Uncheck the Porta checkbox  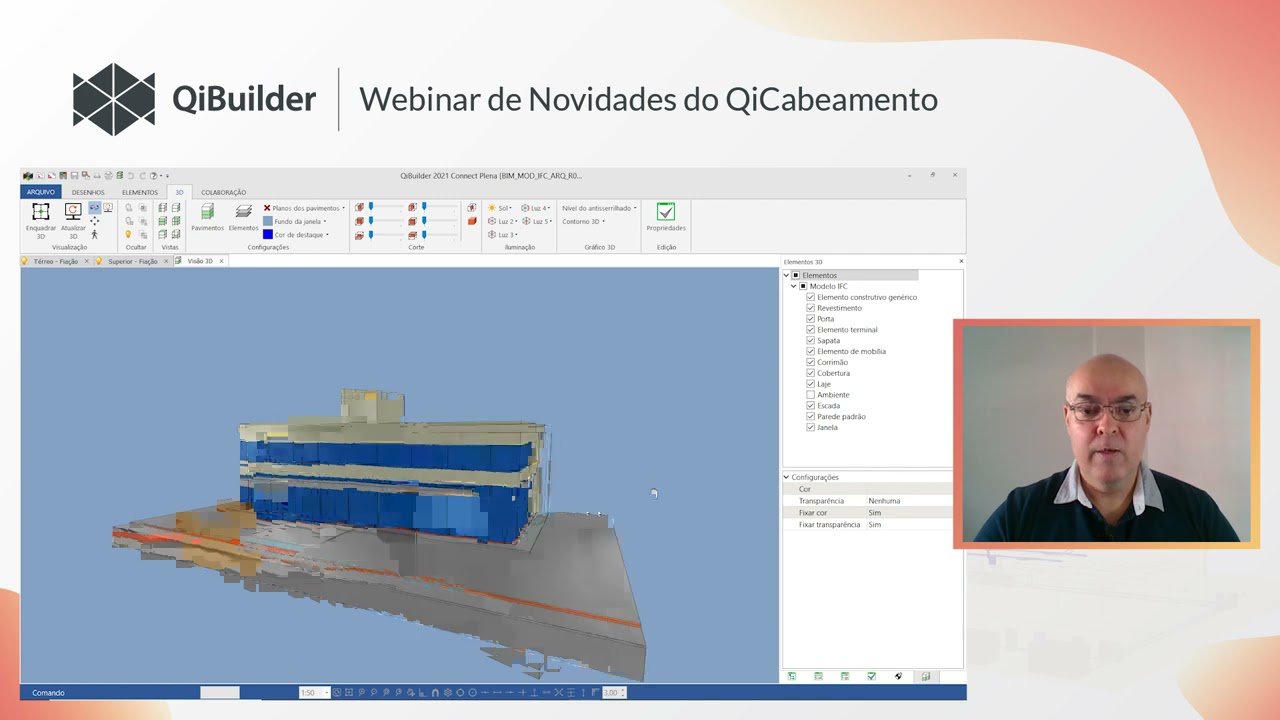tap(811, 319)
